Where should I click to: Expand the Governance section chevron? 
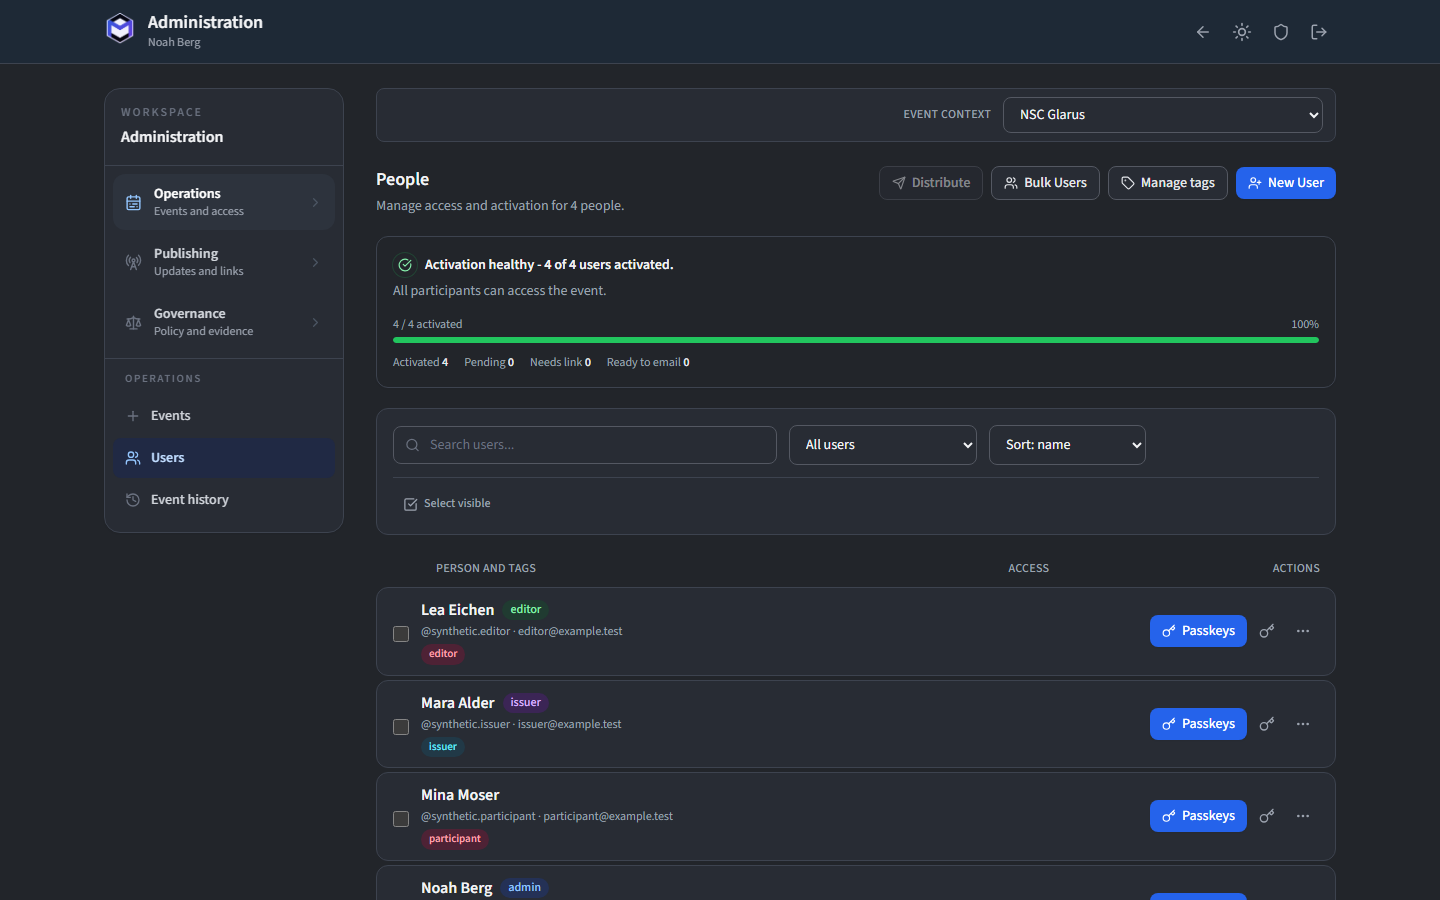click(x=315, y=322)
